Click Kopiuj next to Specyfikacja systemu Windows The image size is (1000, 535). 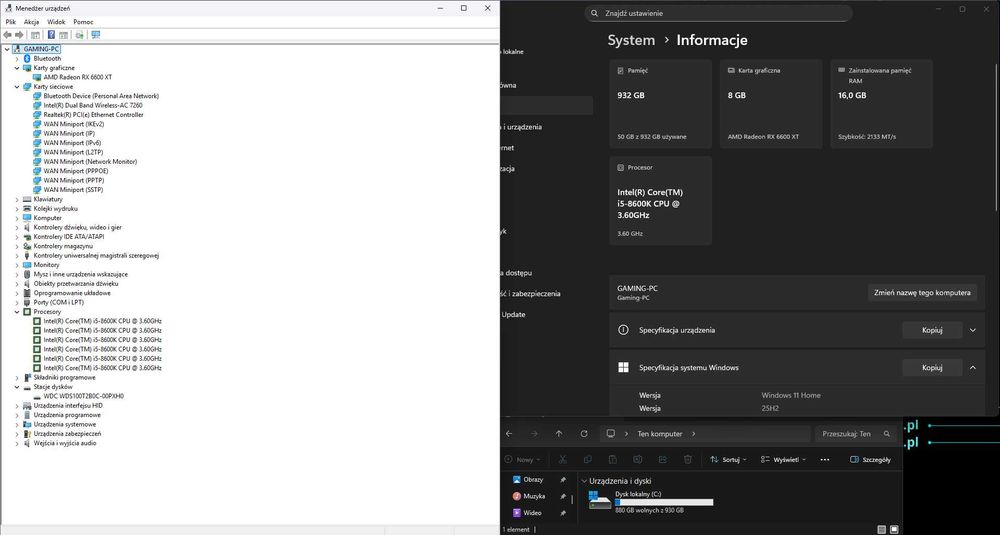pos(932,367)
